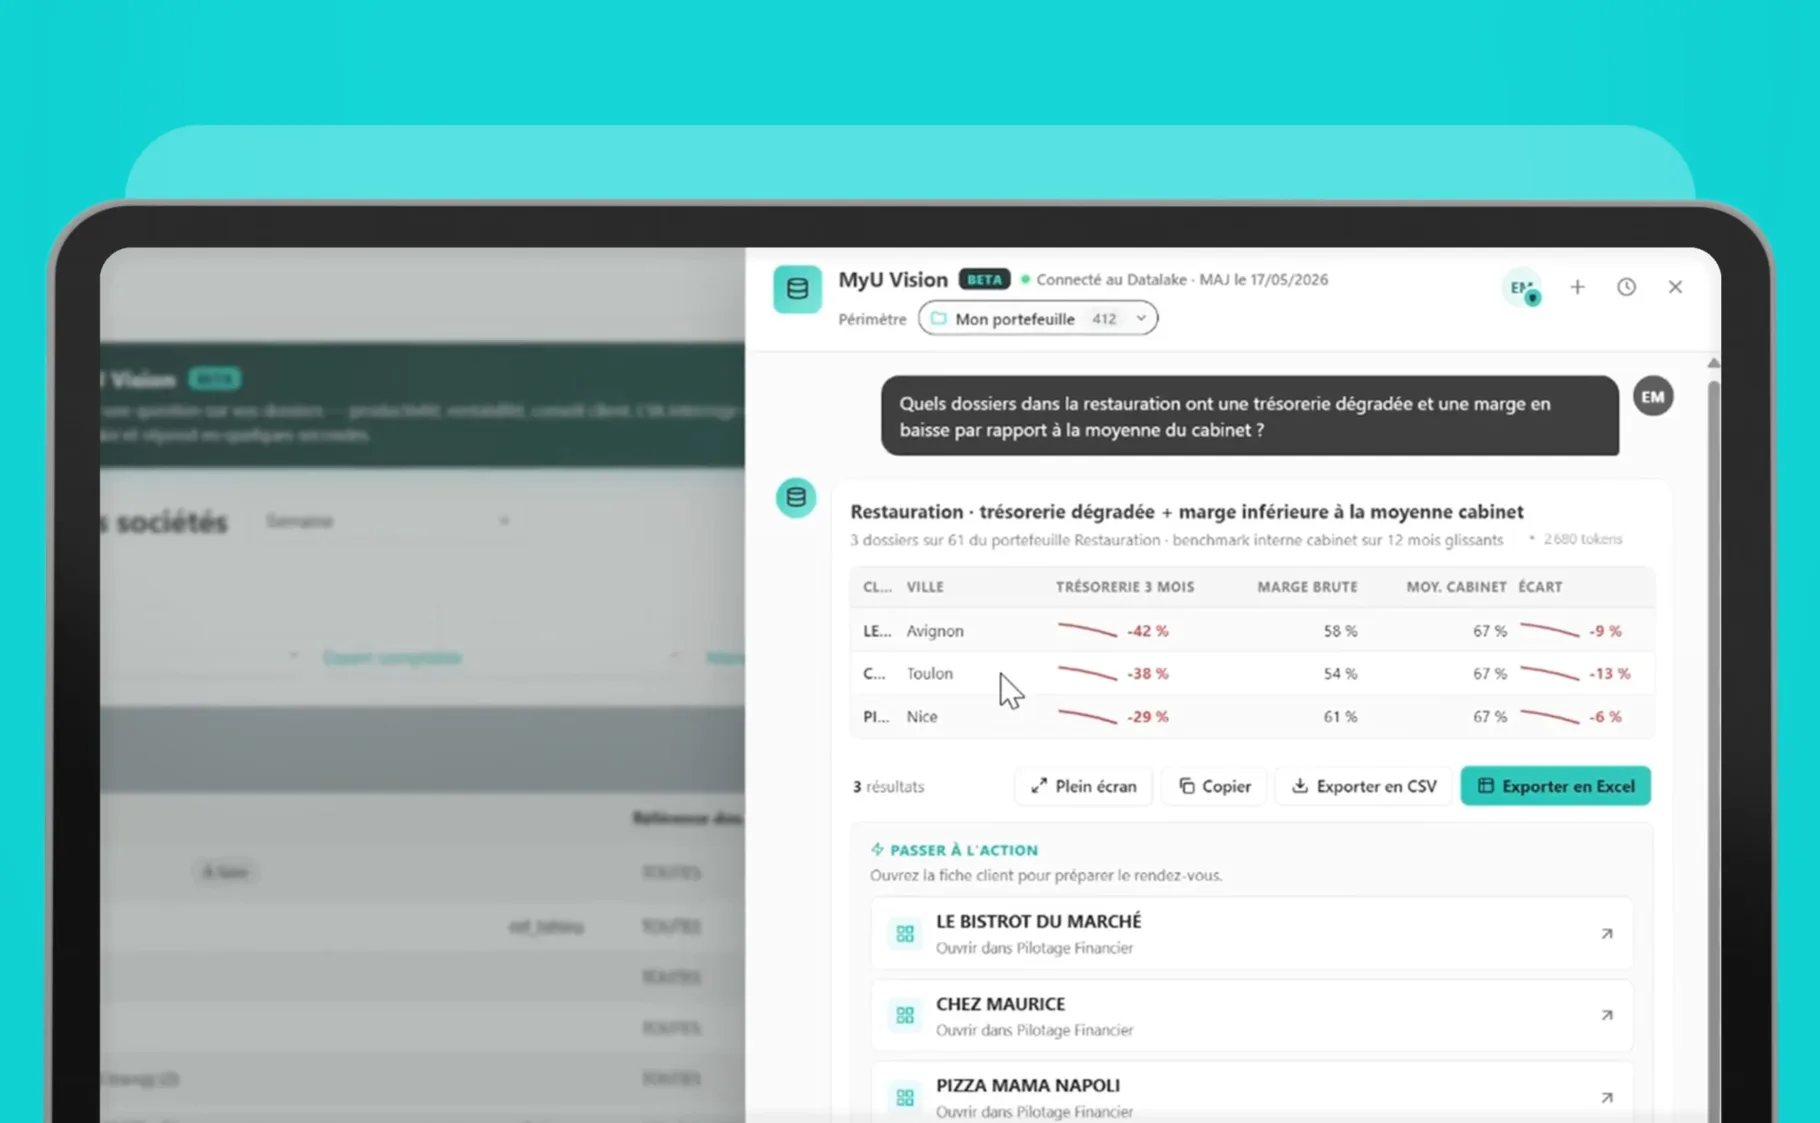The image size is (1820, 1123).
Task: Click grid icon on PIZZA MAMA NAPOLI card
Action: point(905,1098)
